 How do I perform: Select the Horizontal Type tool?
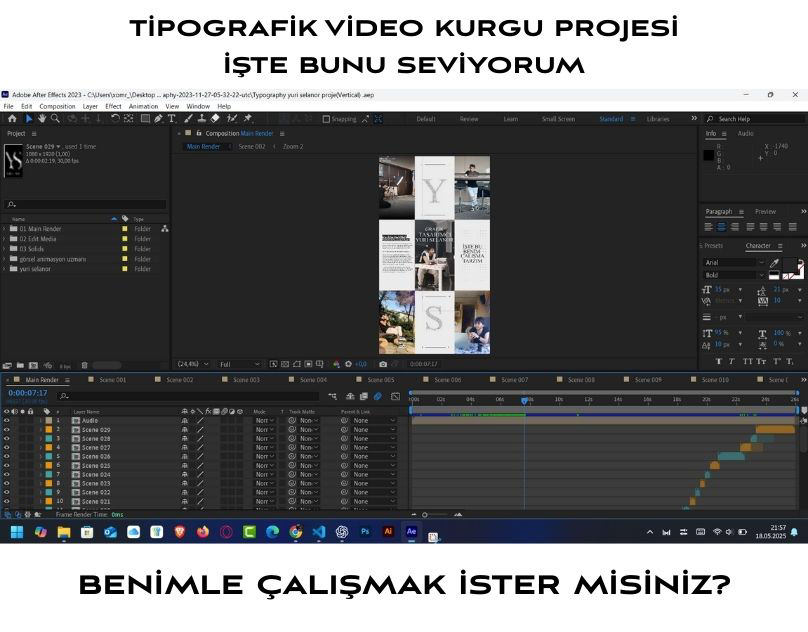(x=172, y=119)
